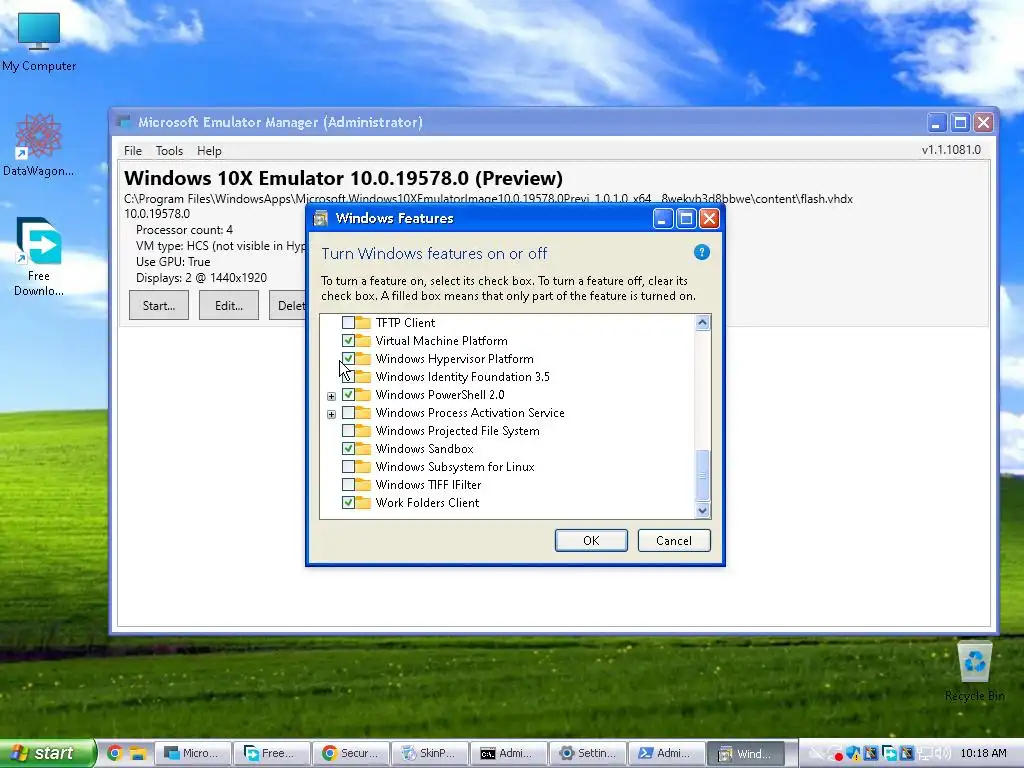This screenshot has width=1024, height=768.
Task: Enable Windows Projected File System checkbox
Action: tap(348, 430)
